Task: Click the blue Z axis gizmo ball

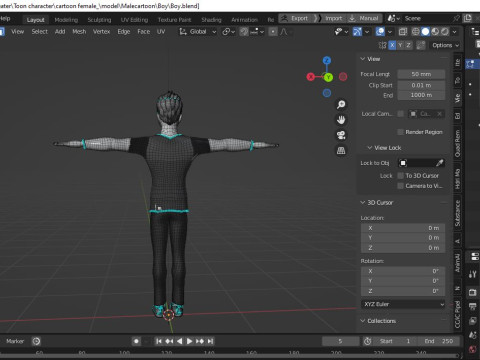Action: (x=327, y=60)
